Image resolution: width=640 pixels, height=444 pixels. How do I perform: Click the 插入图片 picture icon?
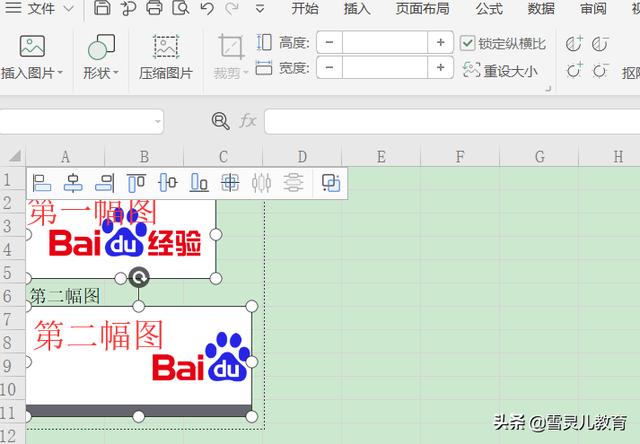point(32,46)
